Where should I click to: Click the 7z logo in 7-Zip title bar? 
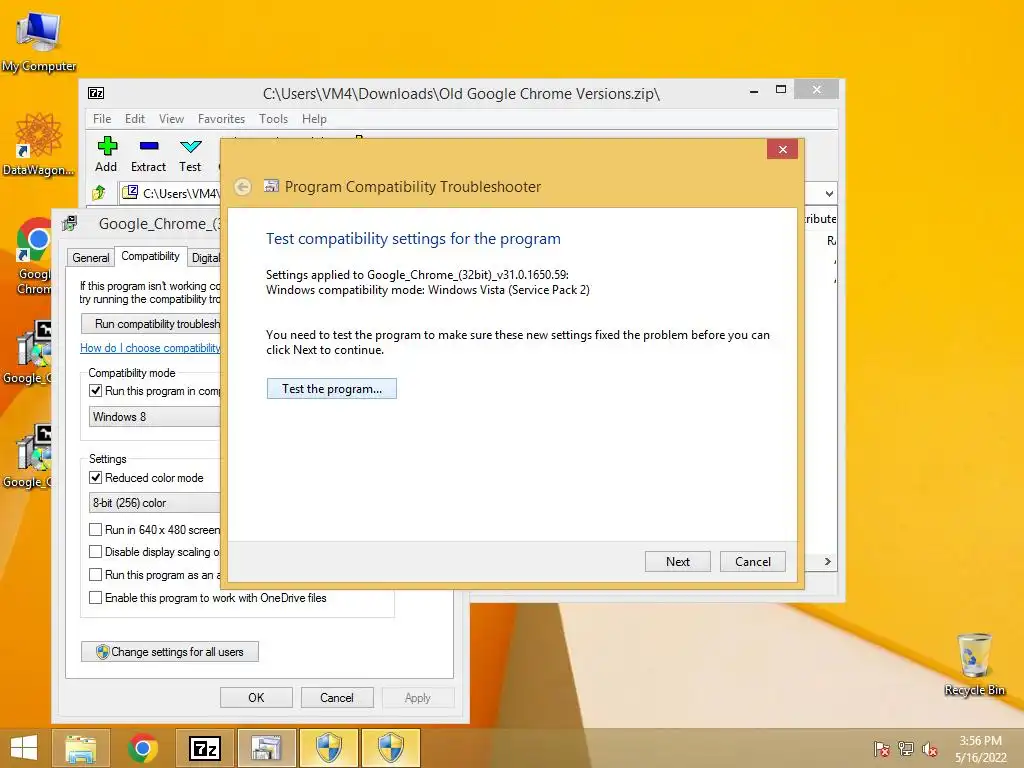[96, 93]
